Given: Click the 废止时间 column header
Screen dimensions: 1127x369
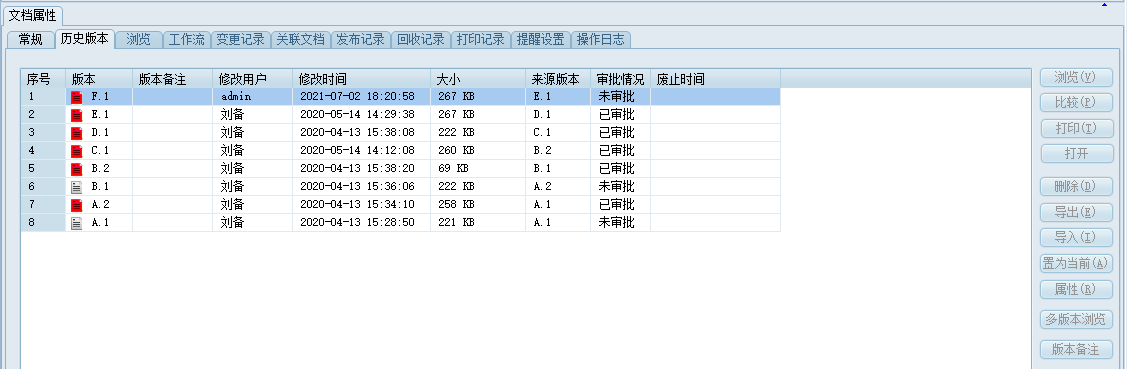Looking at the screenshot, I should tap(715, 78).
